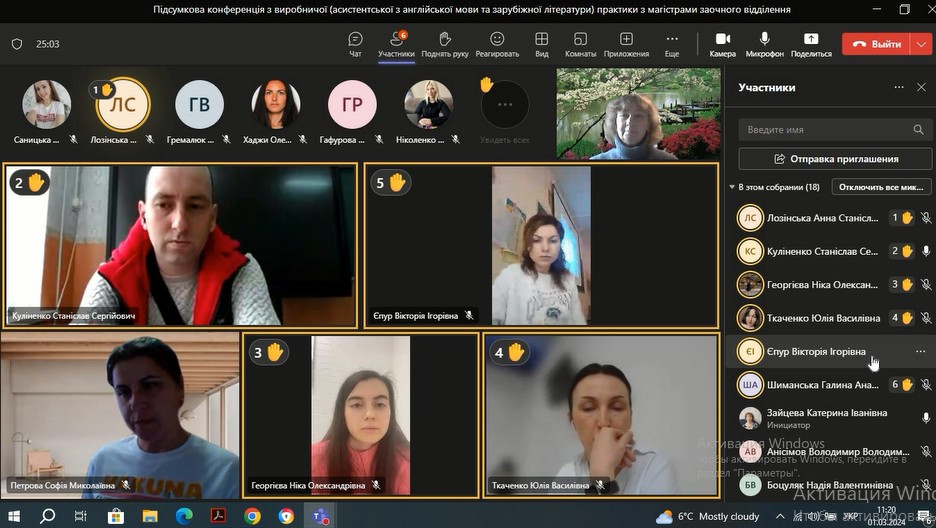Open more options in Участники panel header
Viewport: 936px width, 528px height.
899,87
